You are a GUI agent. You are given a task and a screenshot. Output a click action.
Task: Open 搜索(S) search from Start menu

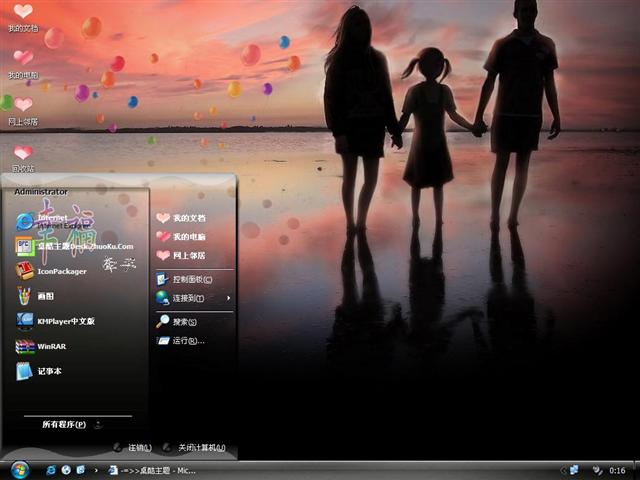(176, 322)
